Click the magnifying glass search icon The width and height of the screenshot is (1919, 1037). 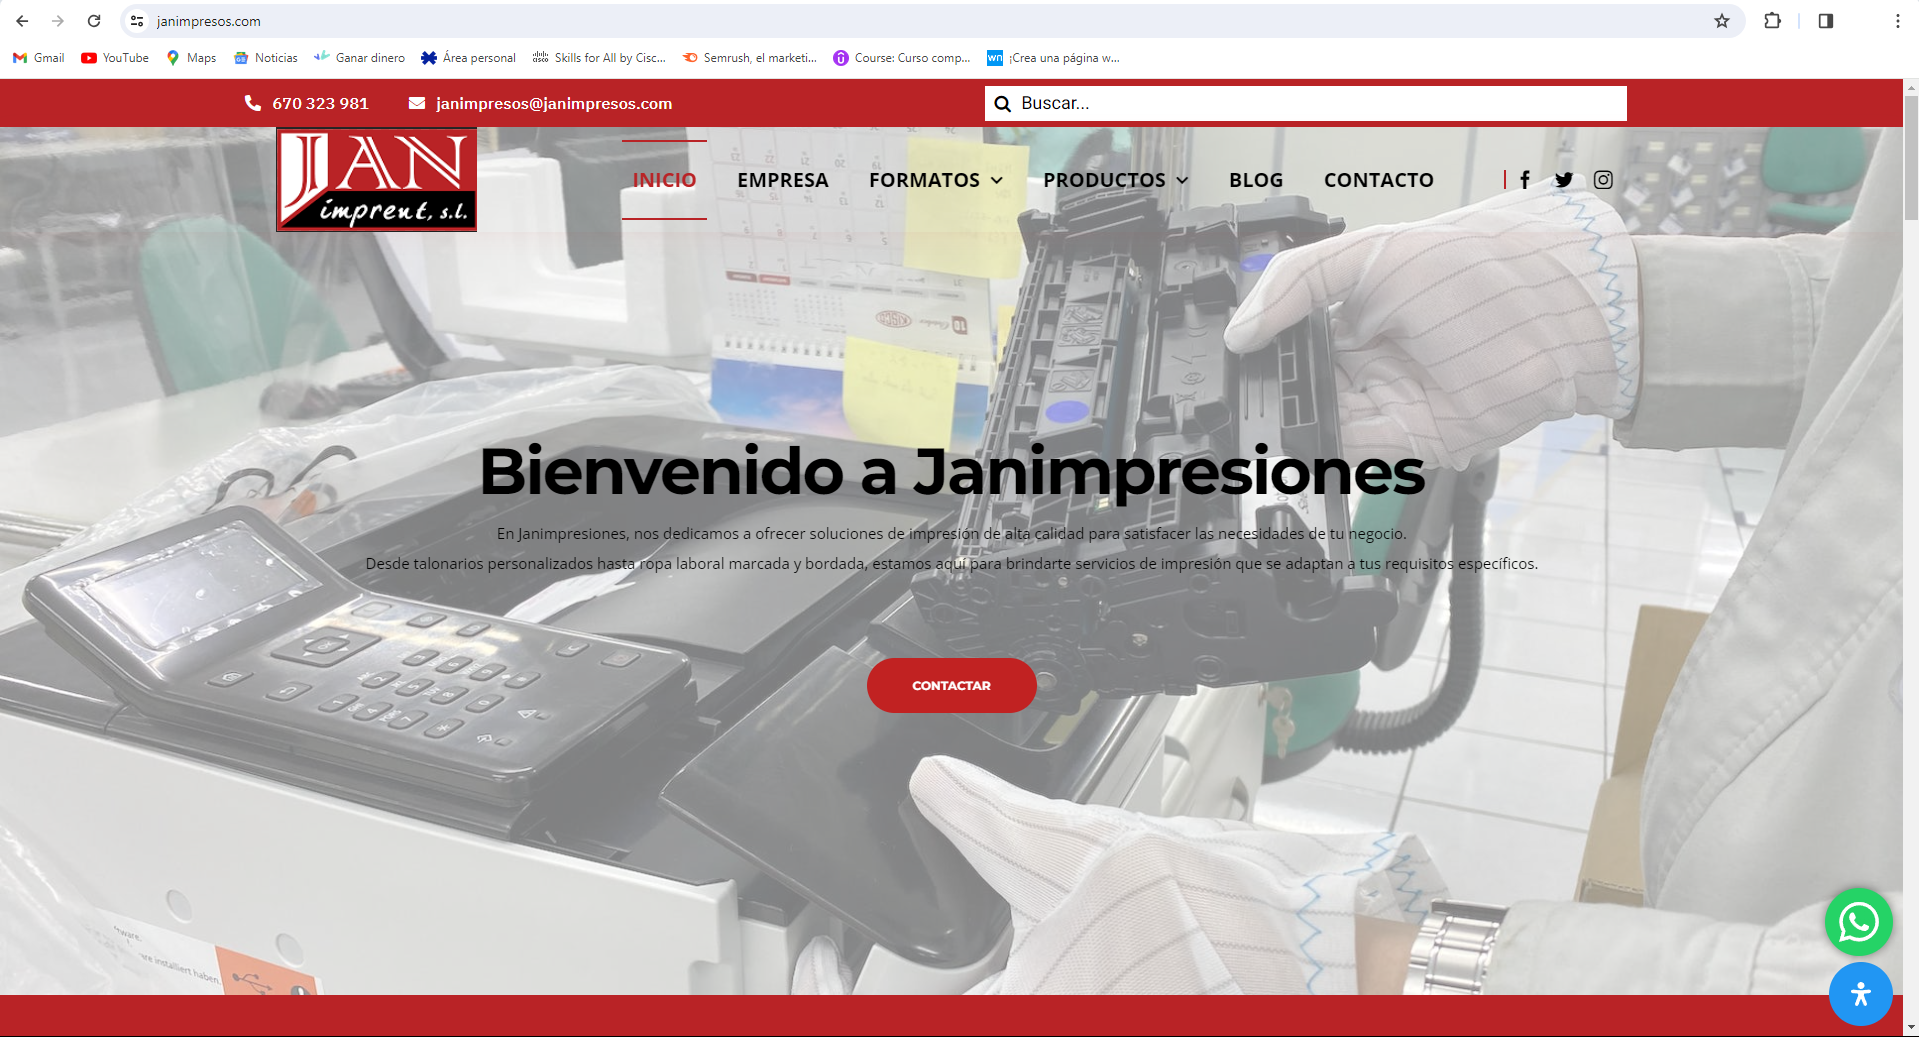pyautogui.click(x=1003, y=103)
